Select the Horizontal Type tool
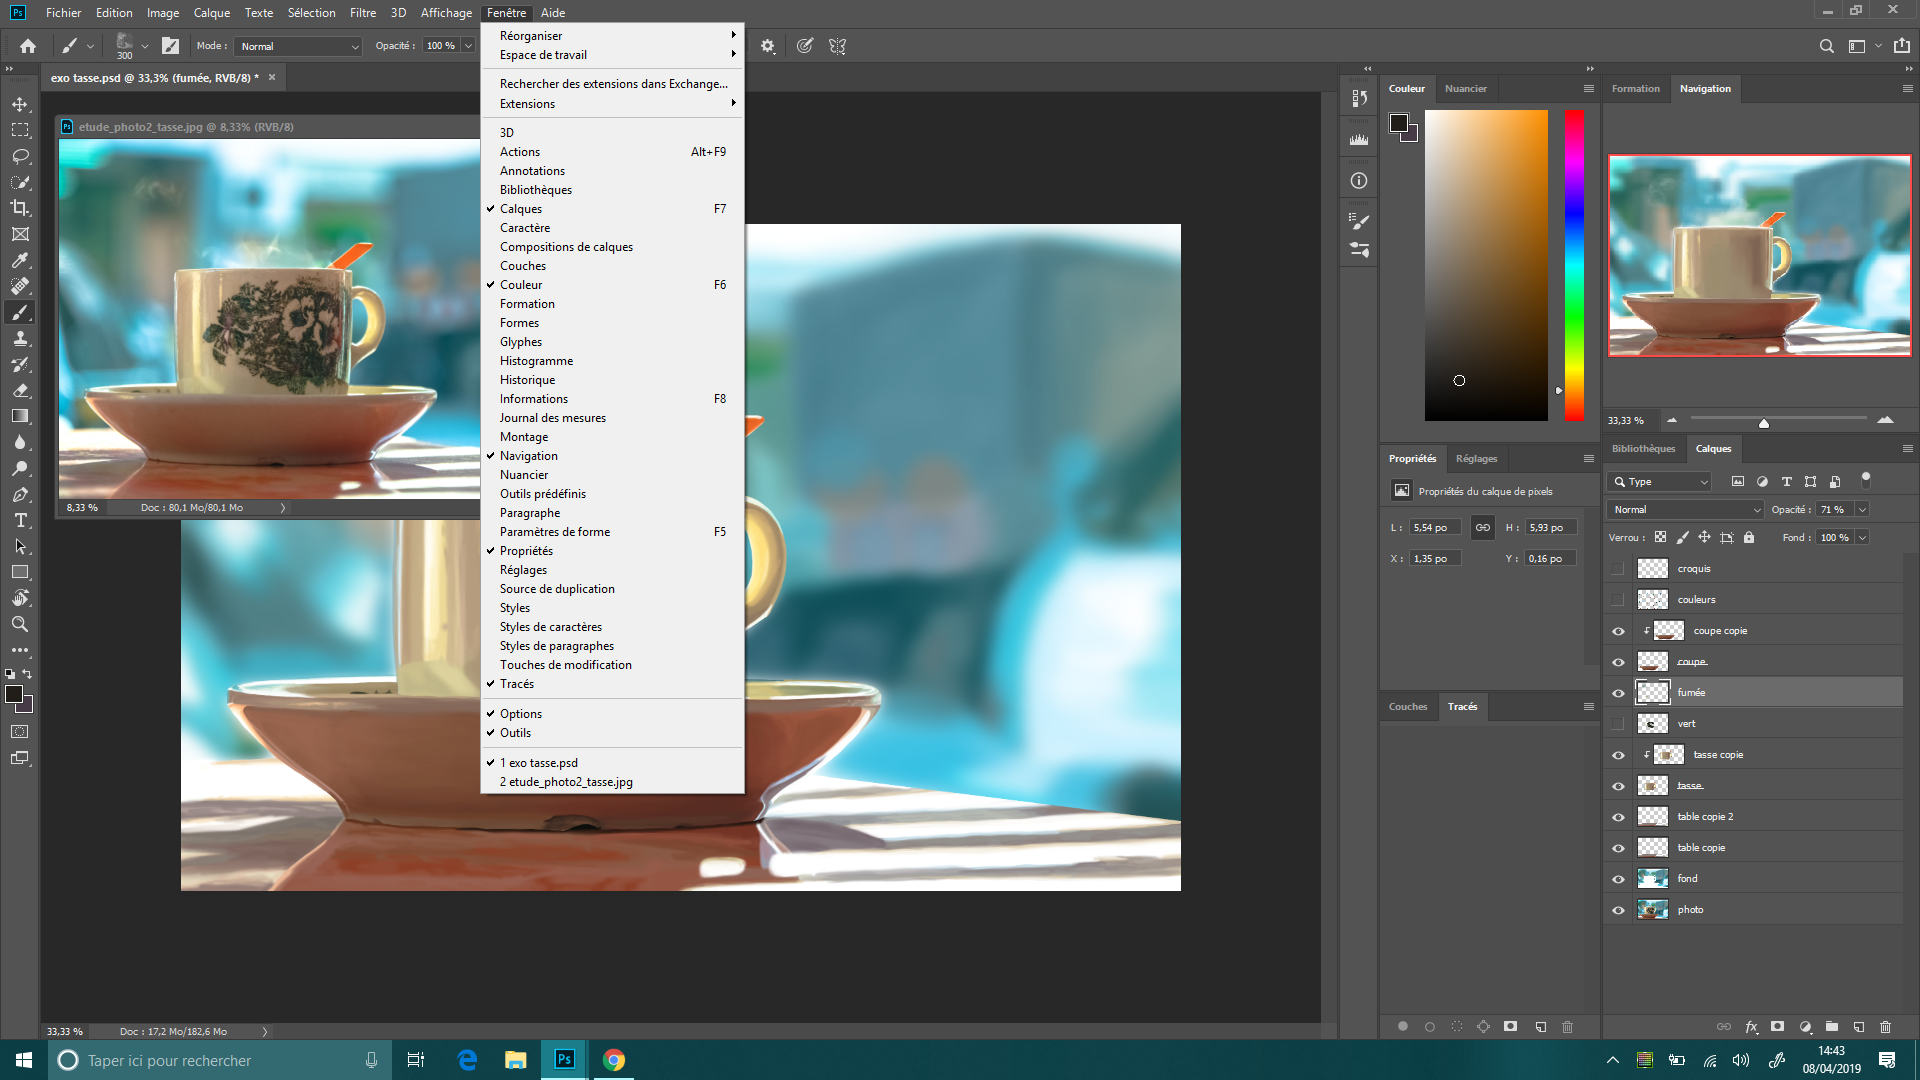 tap(20, 521)
